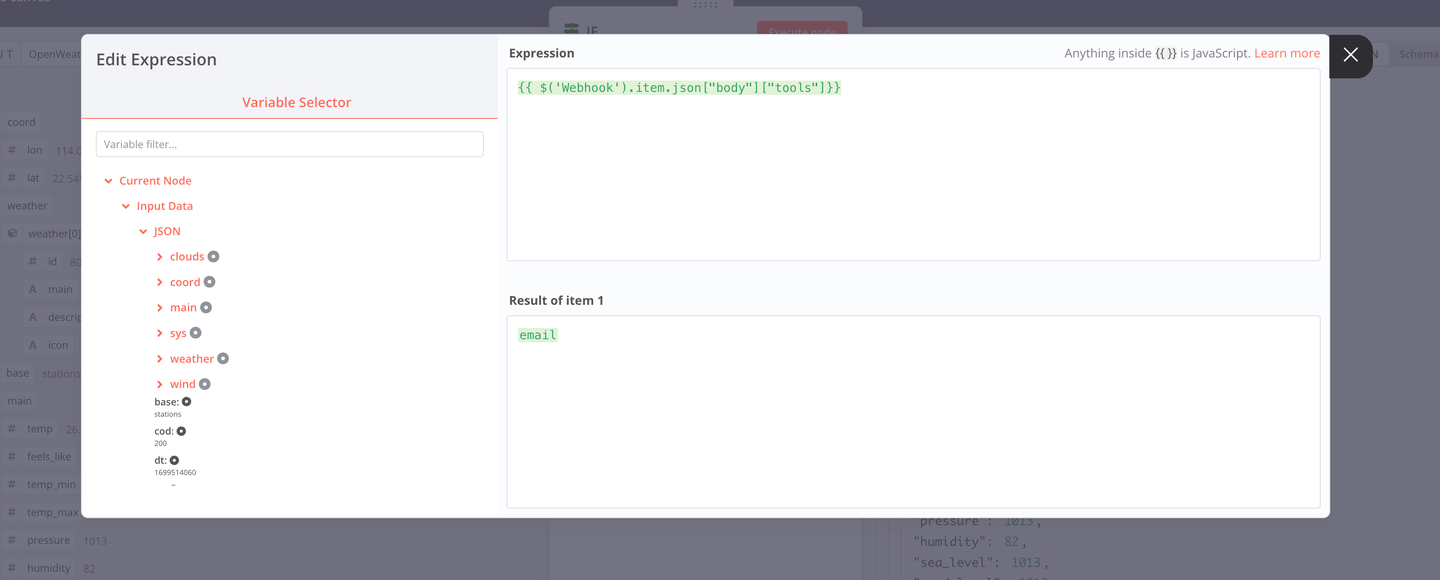Screen dimensions: 1440x580
Task: Click the 'Edit Expression' dialog title
Action: click(156, 60)
